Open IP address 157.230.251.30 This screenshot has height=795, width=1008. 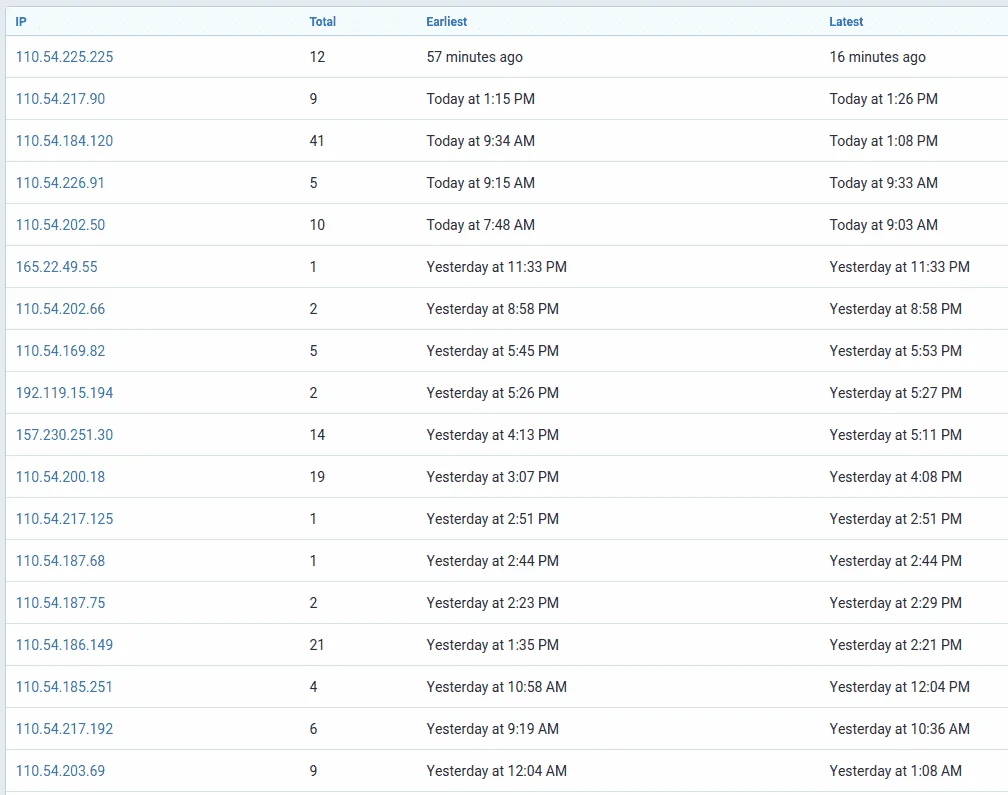click(64, 435)
